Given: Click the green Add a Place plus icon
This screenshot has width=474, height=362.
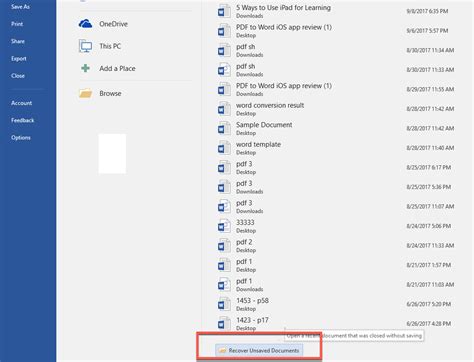Looking at the screenshot, I should pyautogui.click(x=85, y=68).
